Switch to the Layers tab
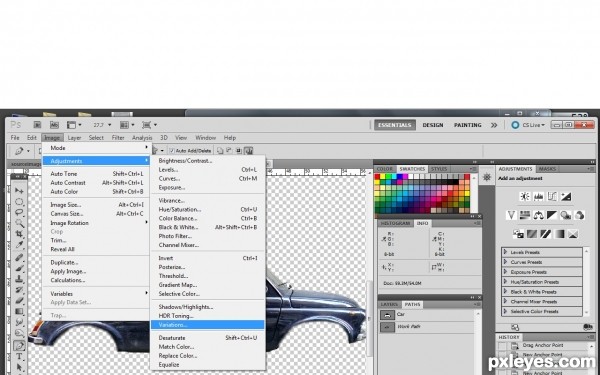The image size is (600, 375). [389, 305]
